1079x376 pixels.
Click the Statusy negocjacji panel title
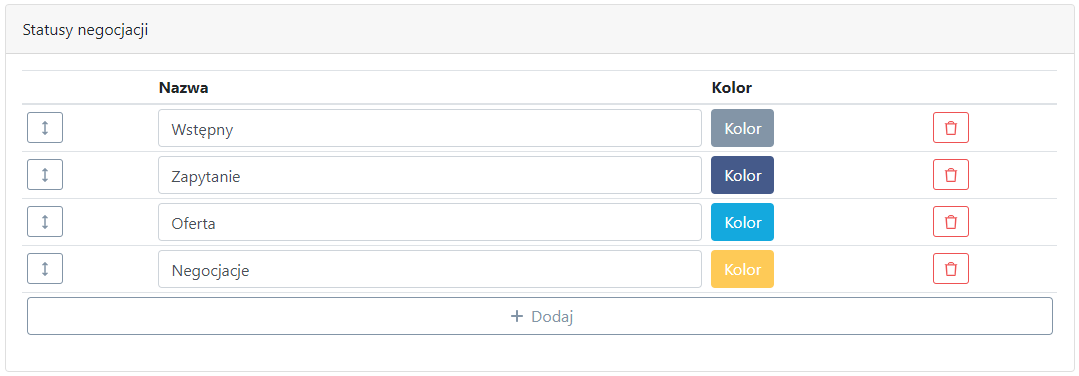(85, 30)
